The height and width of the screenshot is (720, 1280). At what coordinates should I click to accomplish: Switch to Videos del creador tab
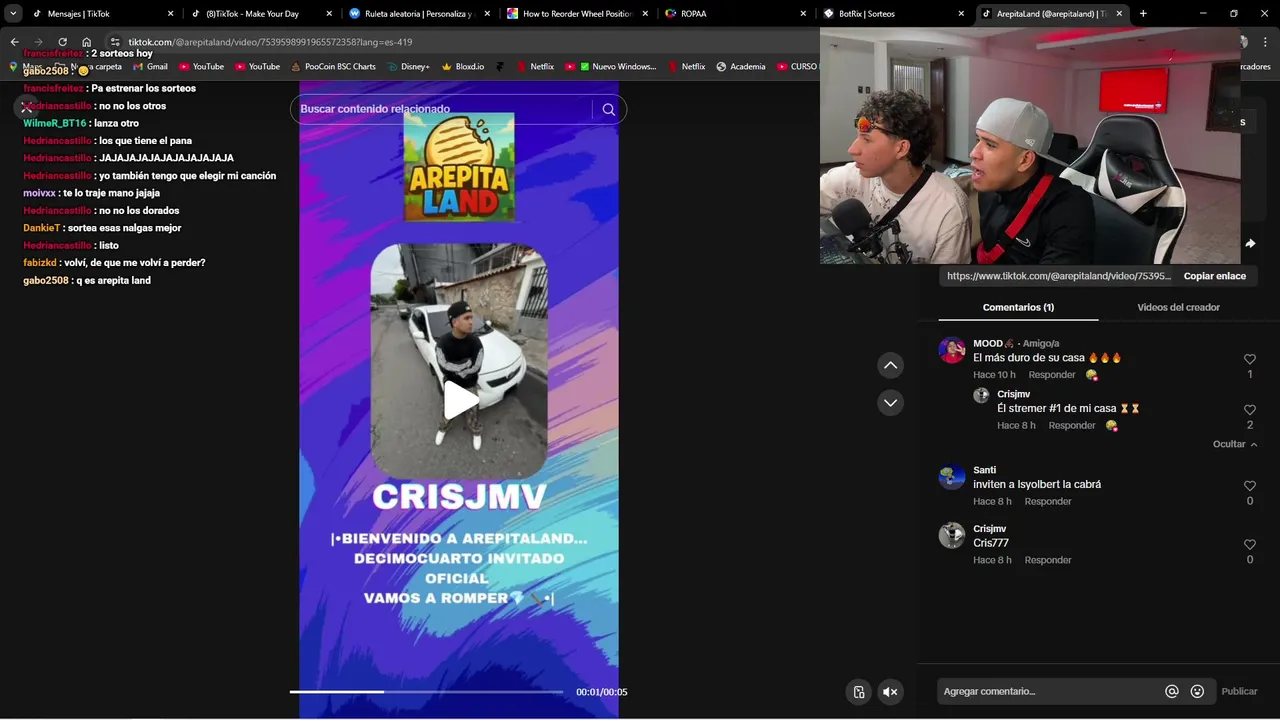coord(1178,308)
